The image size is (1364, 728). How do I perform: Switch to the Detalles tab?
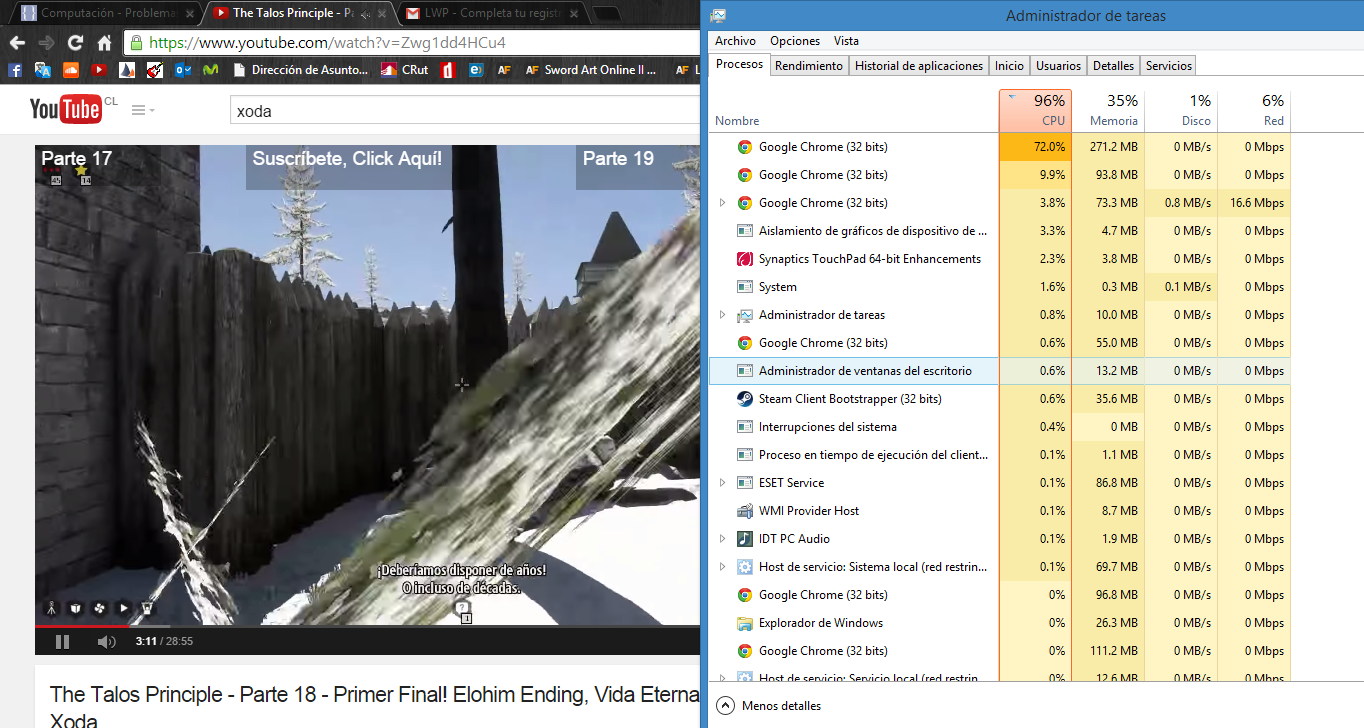(x=1113, y=65)
